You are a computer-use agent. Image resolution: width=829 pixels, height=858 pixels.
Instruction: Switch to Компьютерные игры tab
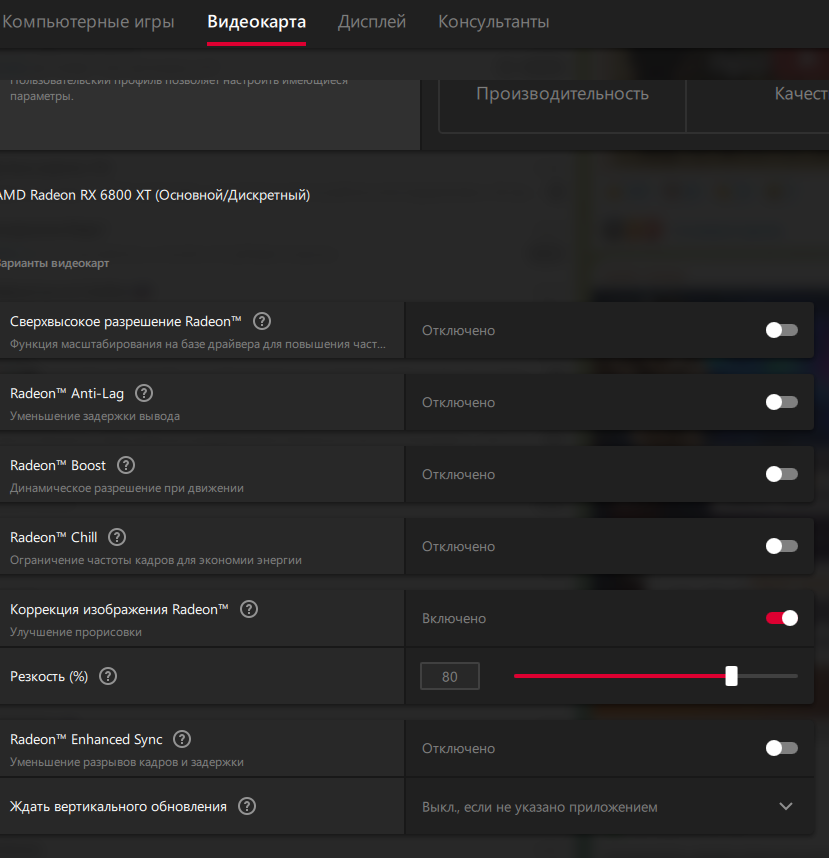[x=88, y=22]
